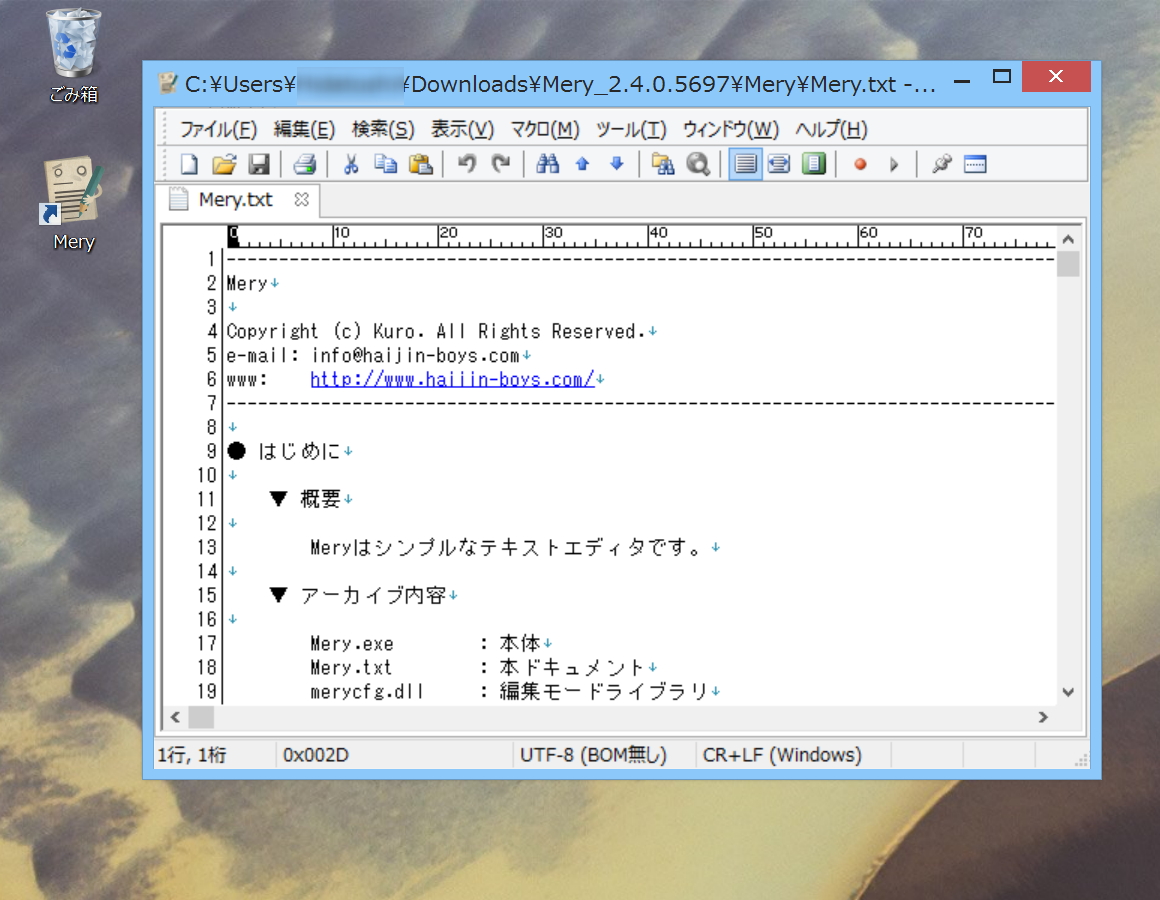Image resolution: width=1160 pixels, height=900 pixels.
Task: Print the document via the printer icon
Action: (x=305, y=163)
